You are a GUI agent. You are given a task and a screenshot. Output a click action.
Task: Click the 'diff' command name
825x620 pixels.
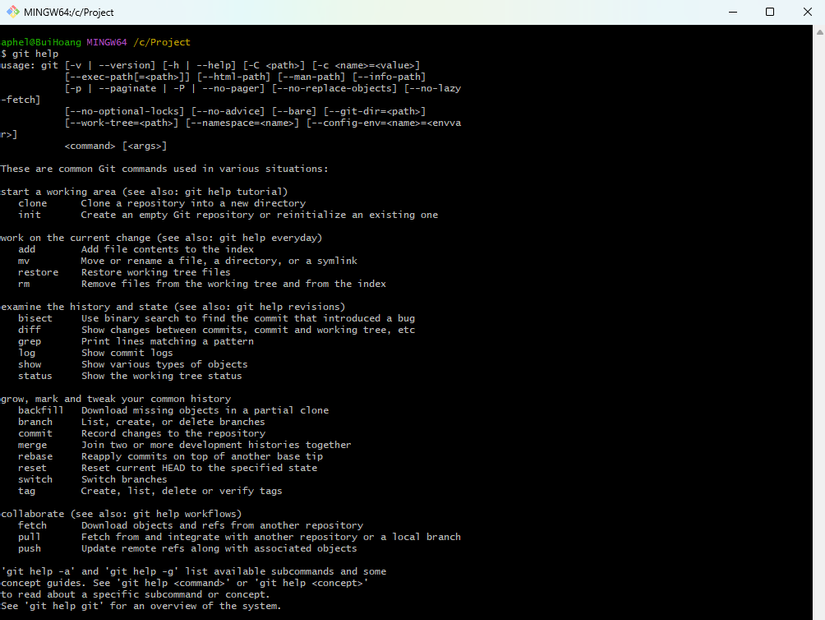pos(29,330)
